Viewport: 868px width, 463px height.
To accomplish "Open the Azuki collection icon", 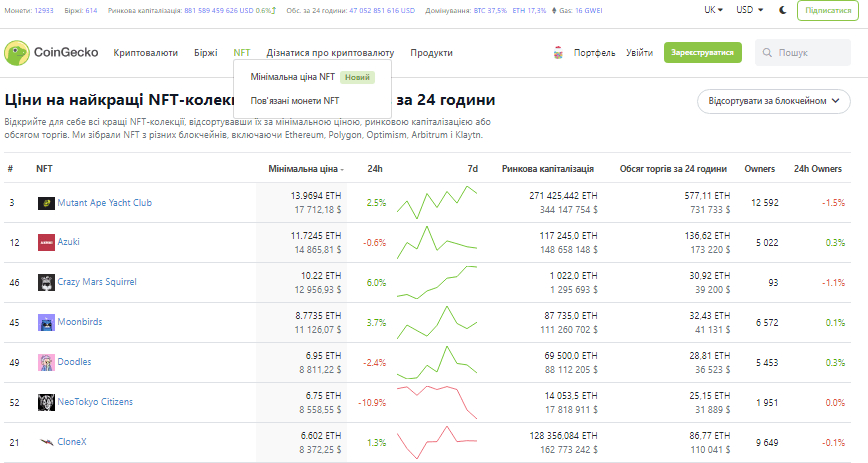I will pos(46,242).
